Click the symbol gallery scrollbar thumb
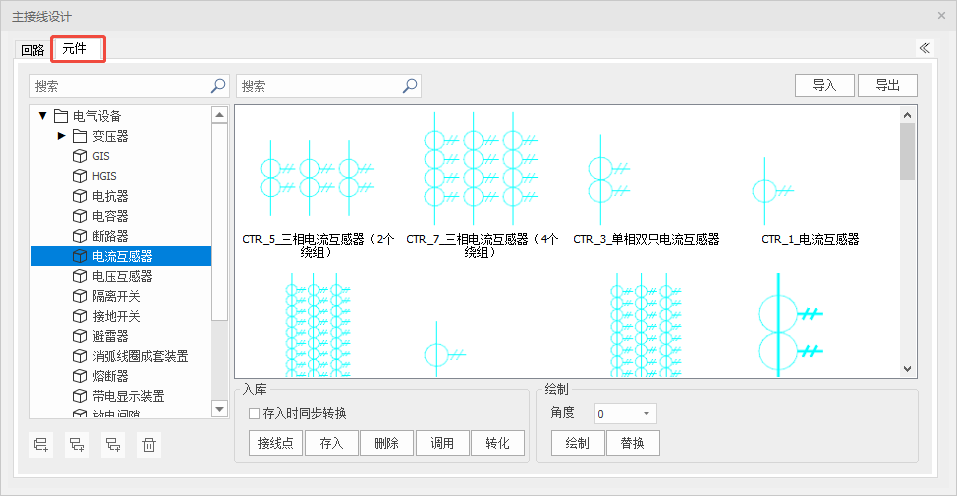 click(x=908, y=151)
